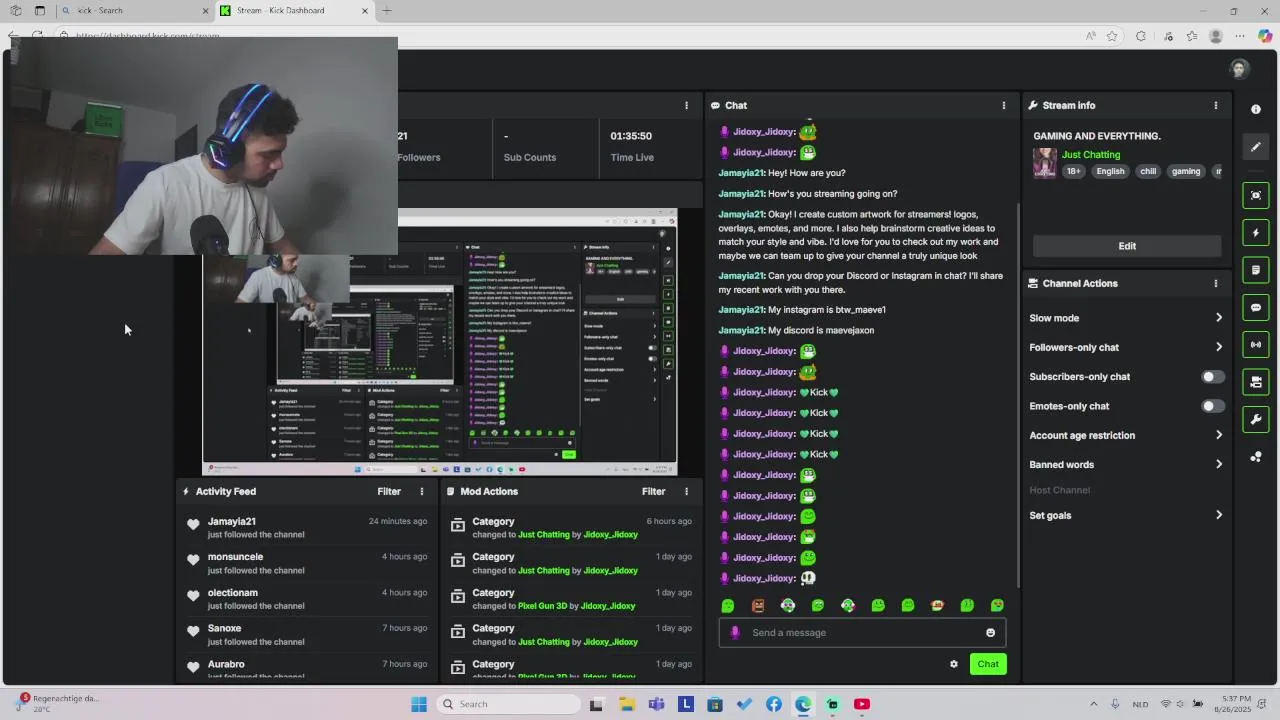Image resolution: width=1280 pixels, height=720 pixels.
Task: Click the three-dots cluster icon at the sidebar bottom
Action: pos(1256,457)
